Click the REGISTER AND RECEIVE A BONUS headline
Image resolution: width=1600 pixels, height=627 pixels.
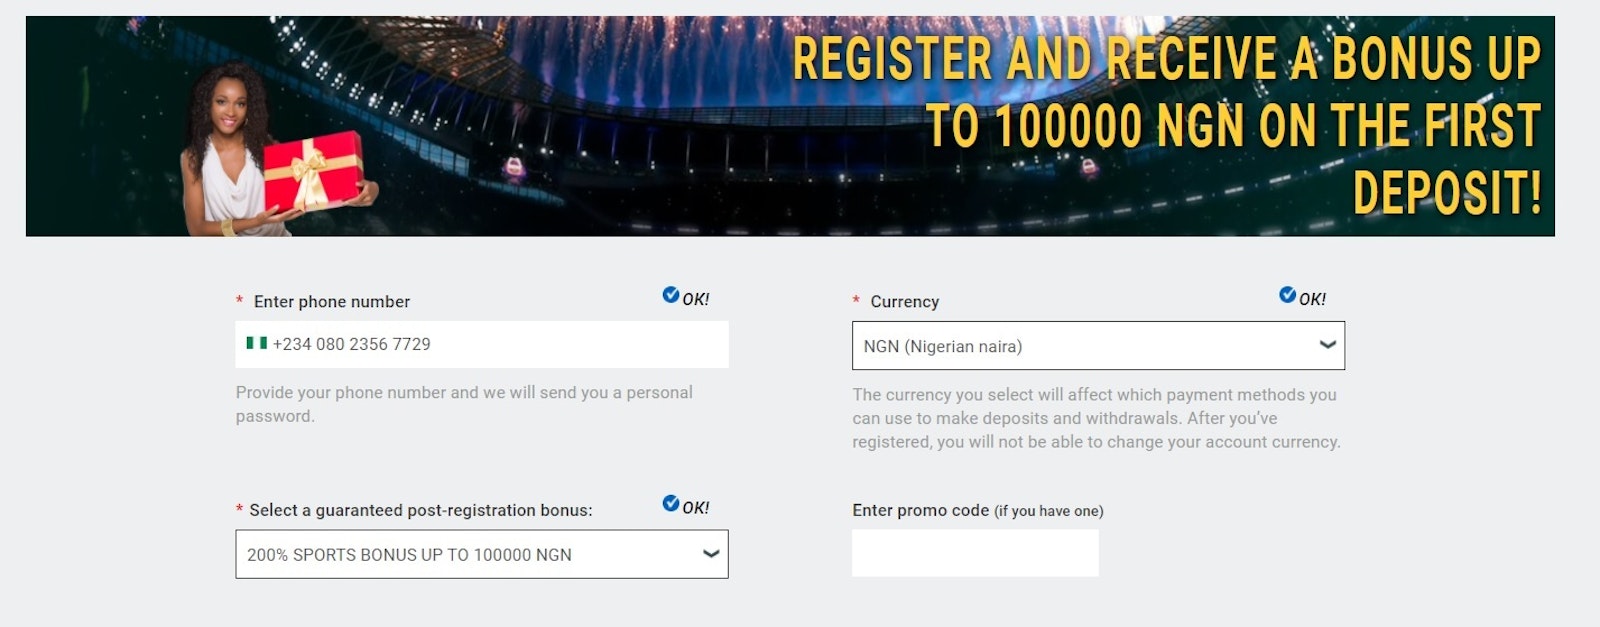click(1163, 58)
